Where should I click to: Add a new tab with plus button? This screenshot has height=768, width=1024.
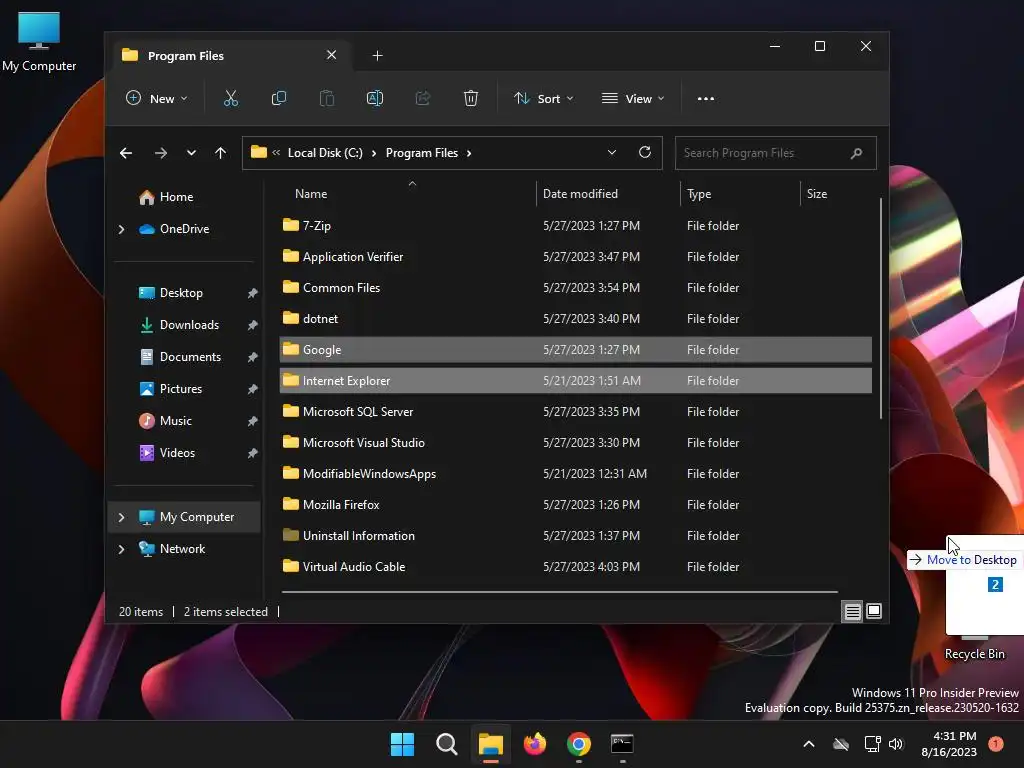[x=377, y=56]
